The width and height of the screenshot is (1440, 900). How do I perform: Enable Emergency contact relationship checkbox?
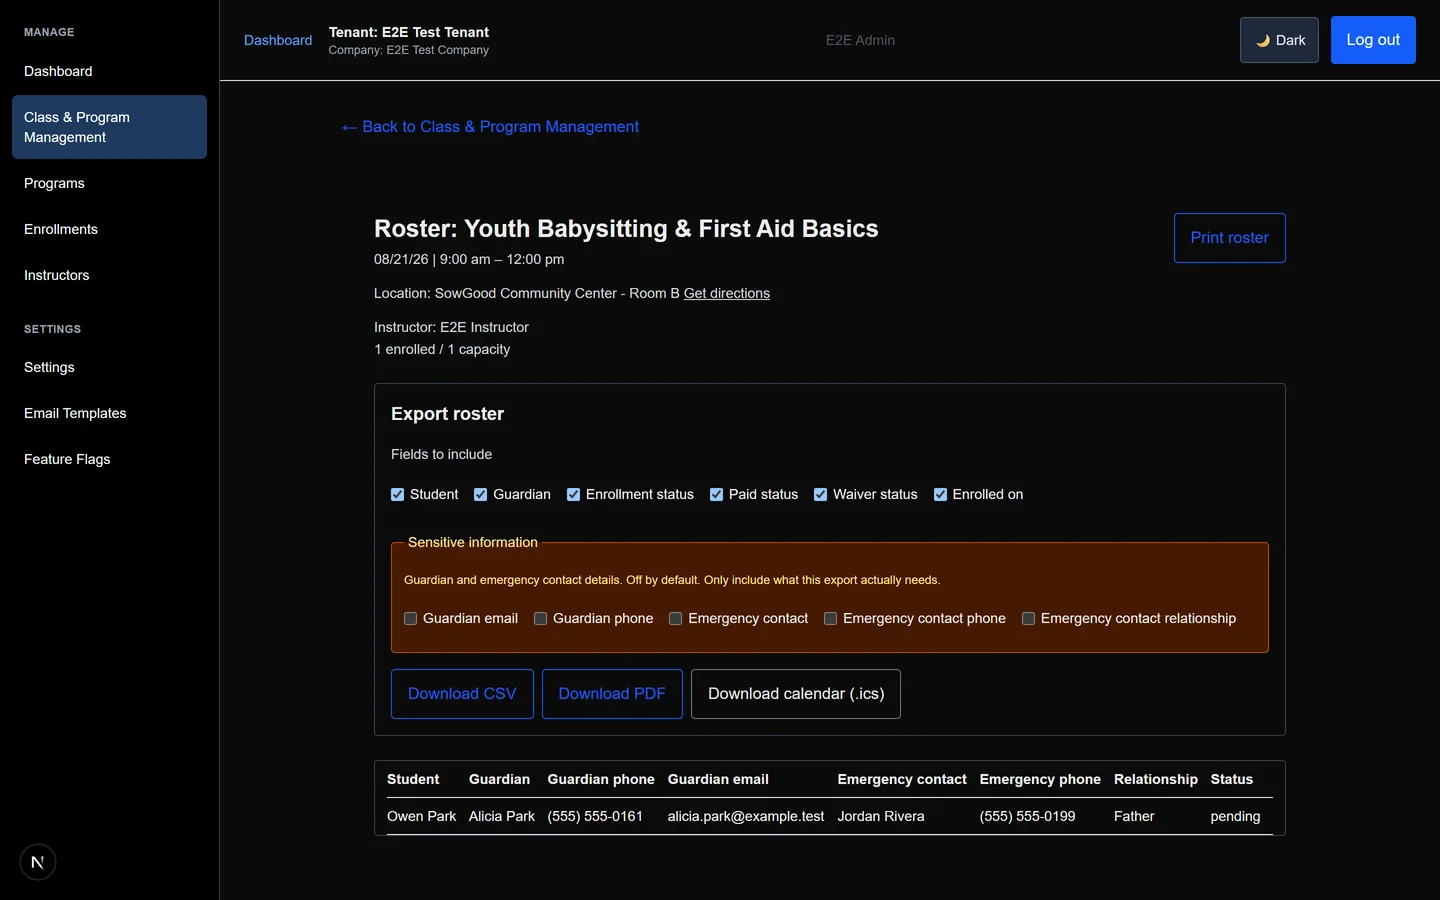(1029, 619)
